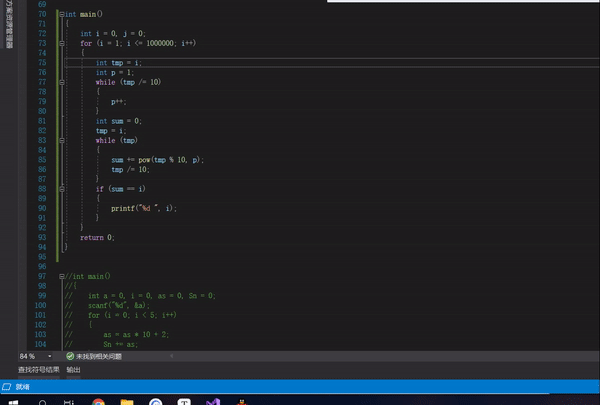Click the 'p++;' statement
Viewport: 600px width, 405px height.
[119, 102]
